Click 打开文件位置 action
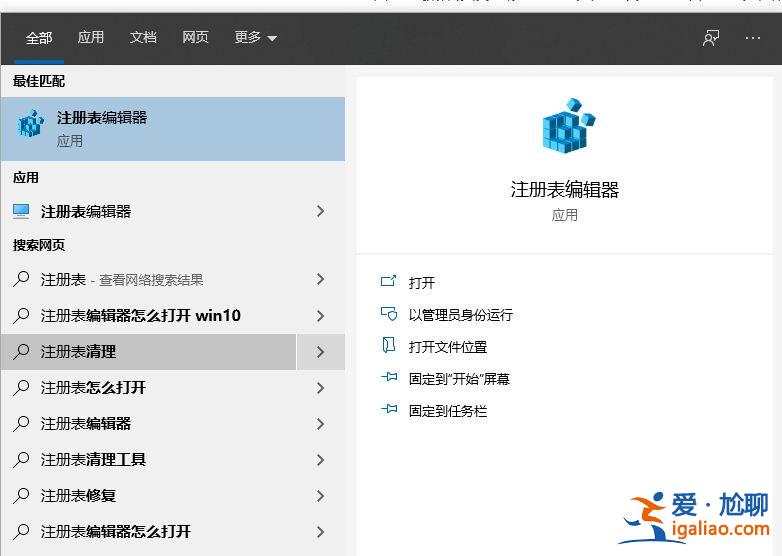 click(448, 347)
